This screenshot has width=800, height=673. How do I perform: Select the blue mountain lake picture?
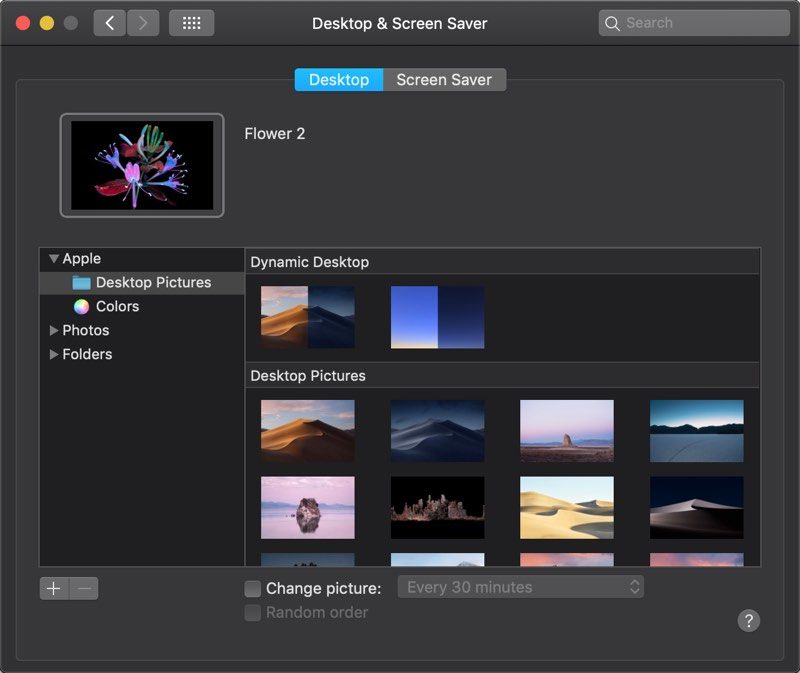click(696, 431)
